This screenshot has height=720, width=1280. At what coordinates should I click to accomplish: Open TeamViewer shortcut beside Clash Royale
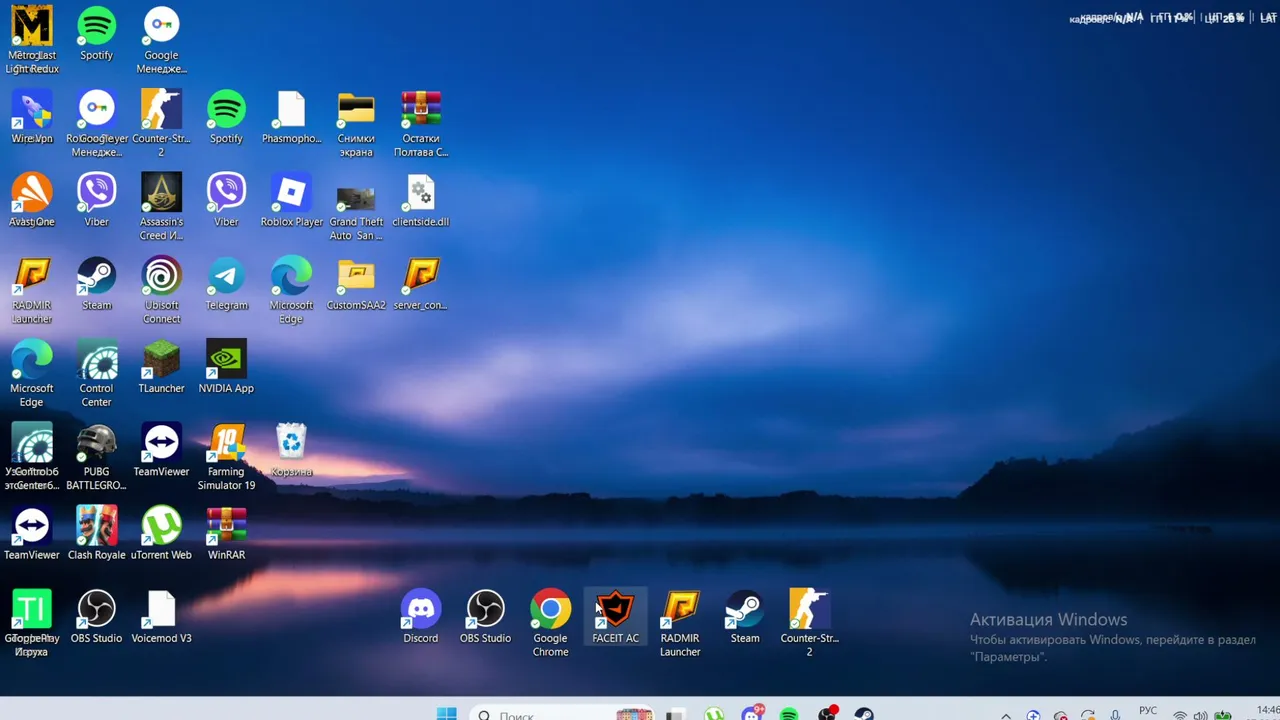pyautogui.click(x=32, y=533)
